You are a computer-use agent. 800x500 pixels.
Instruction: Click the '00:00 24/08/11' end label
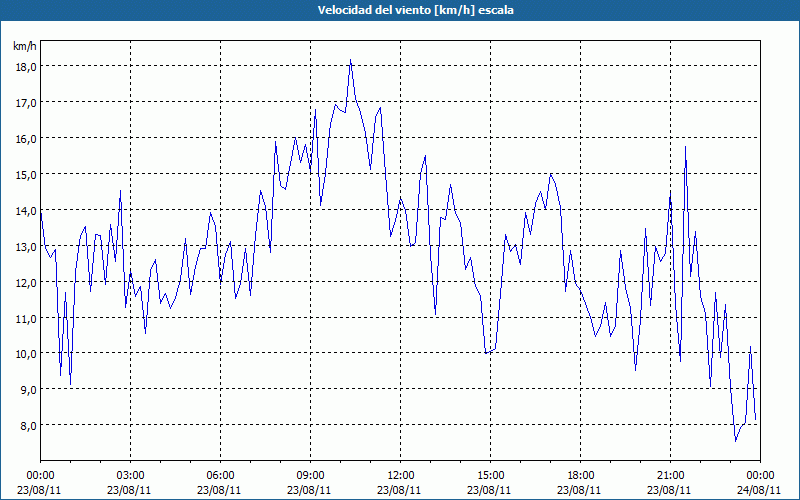pos(759,483)
